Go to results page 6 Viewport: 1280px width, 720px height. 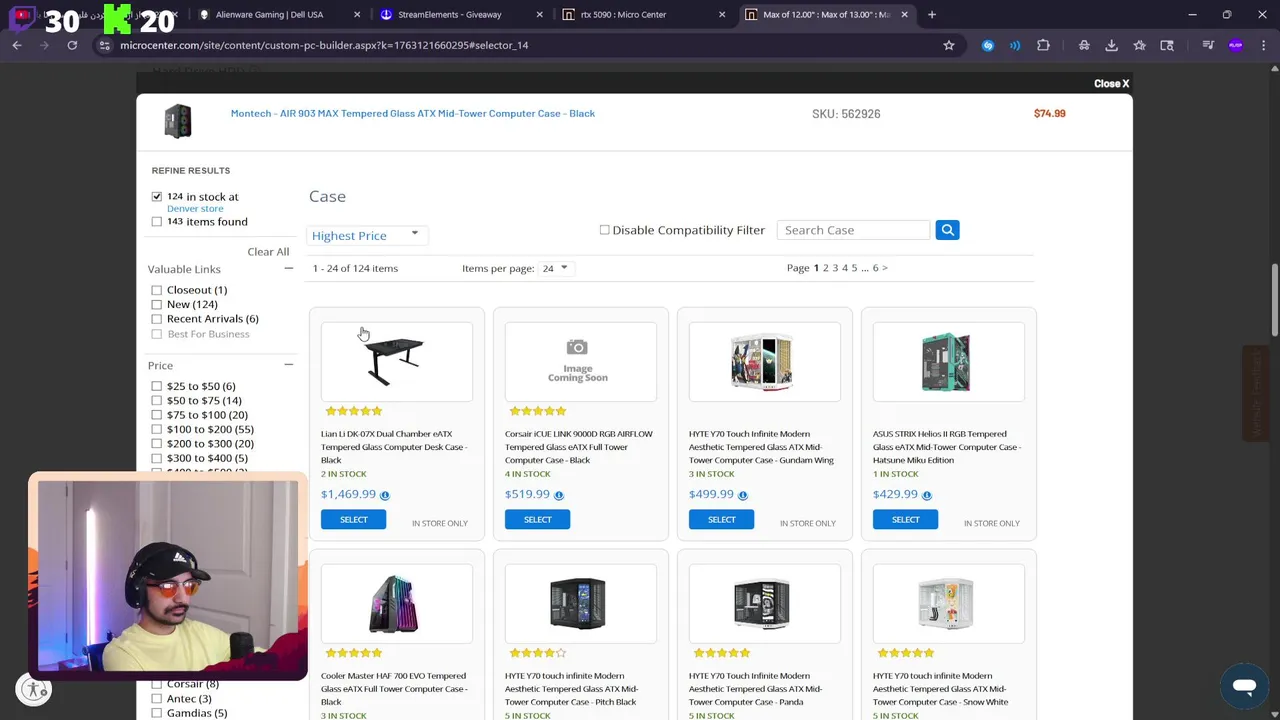pos(875,268)
